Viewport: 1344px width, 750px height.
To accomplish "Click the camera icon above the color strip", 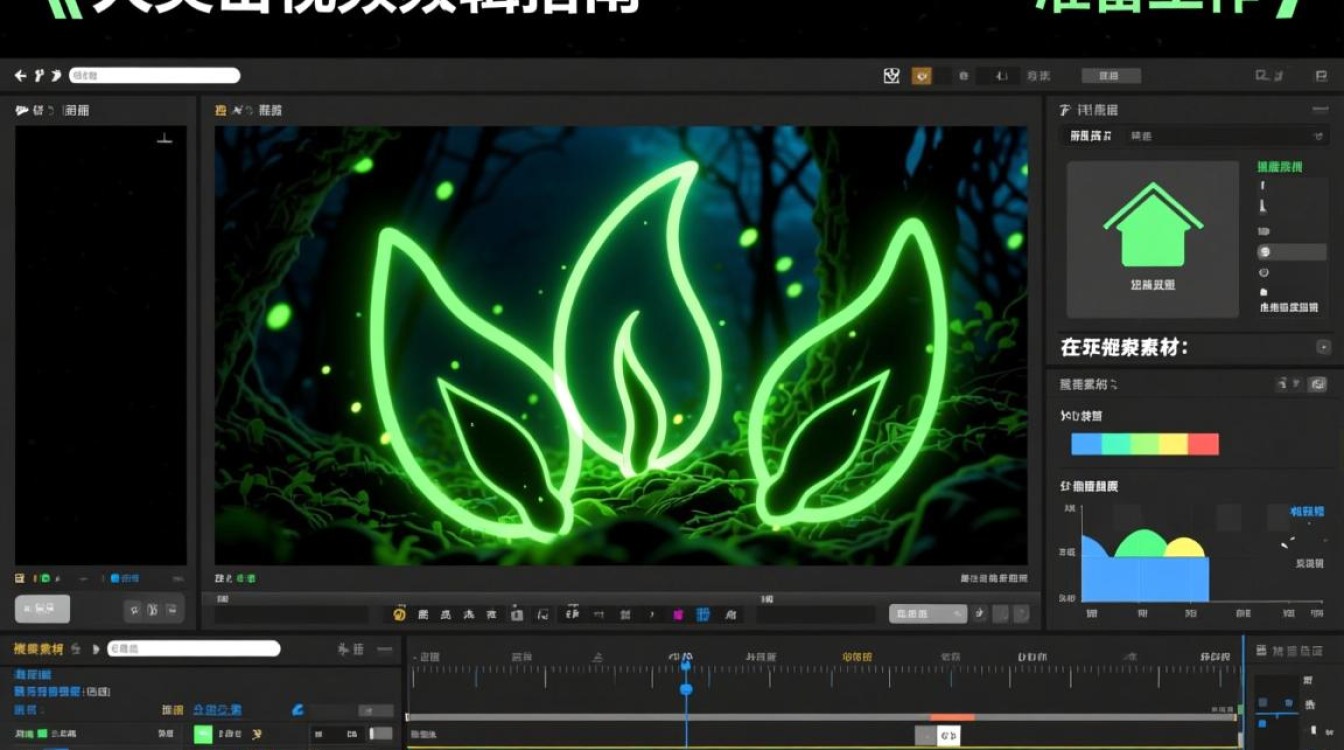I will pos(1317,384).
